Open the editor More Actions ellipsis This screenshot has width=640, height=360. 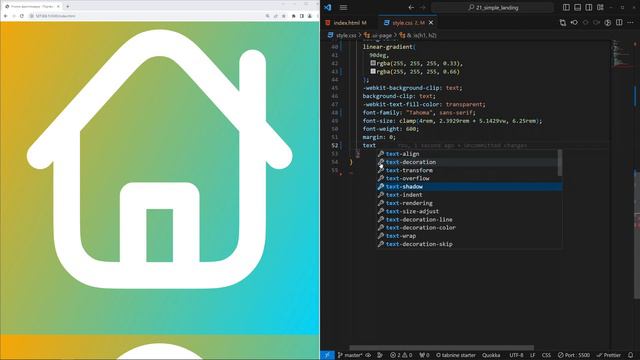click(x=630, y=23)
